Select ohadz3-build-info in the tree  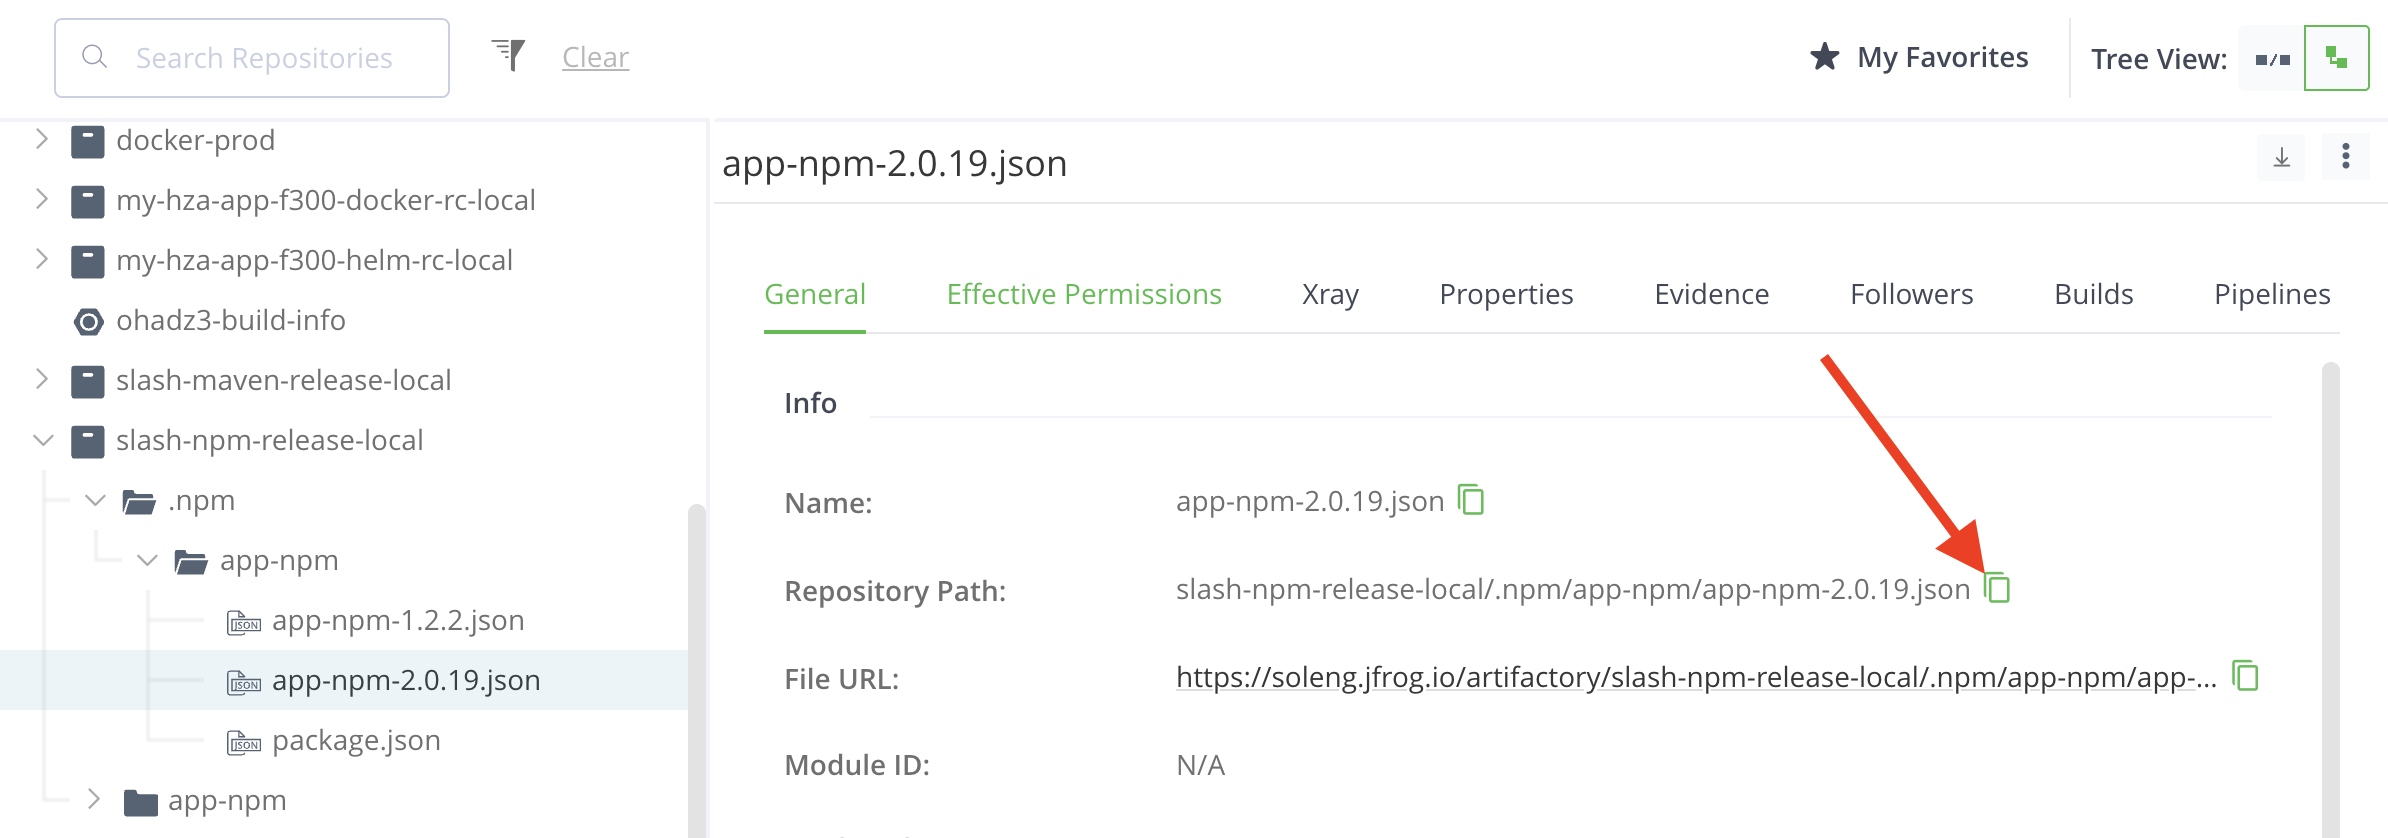[231, 320]
